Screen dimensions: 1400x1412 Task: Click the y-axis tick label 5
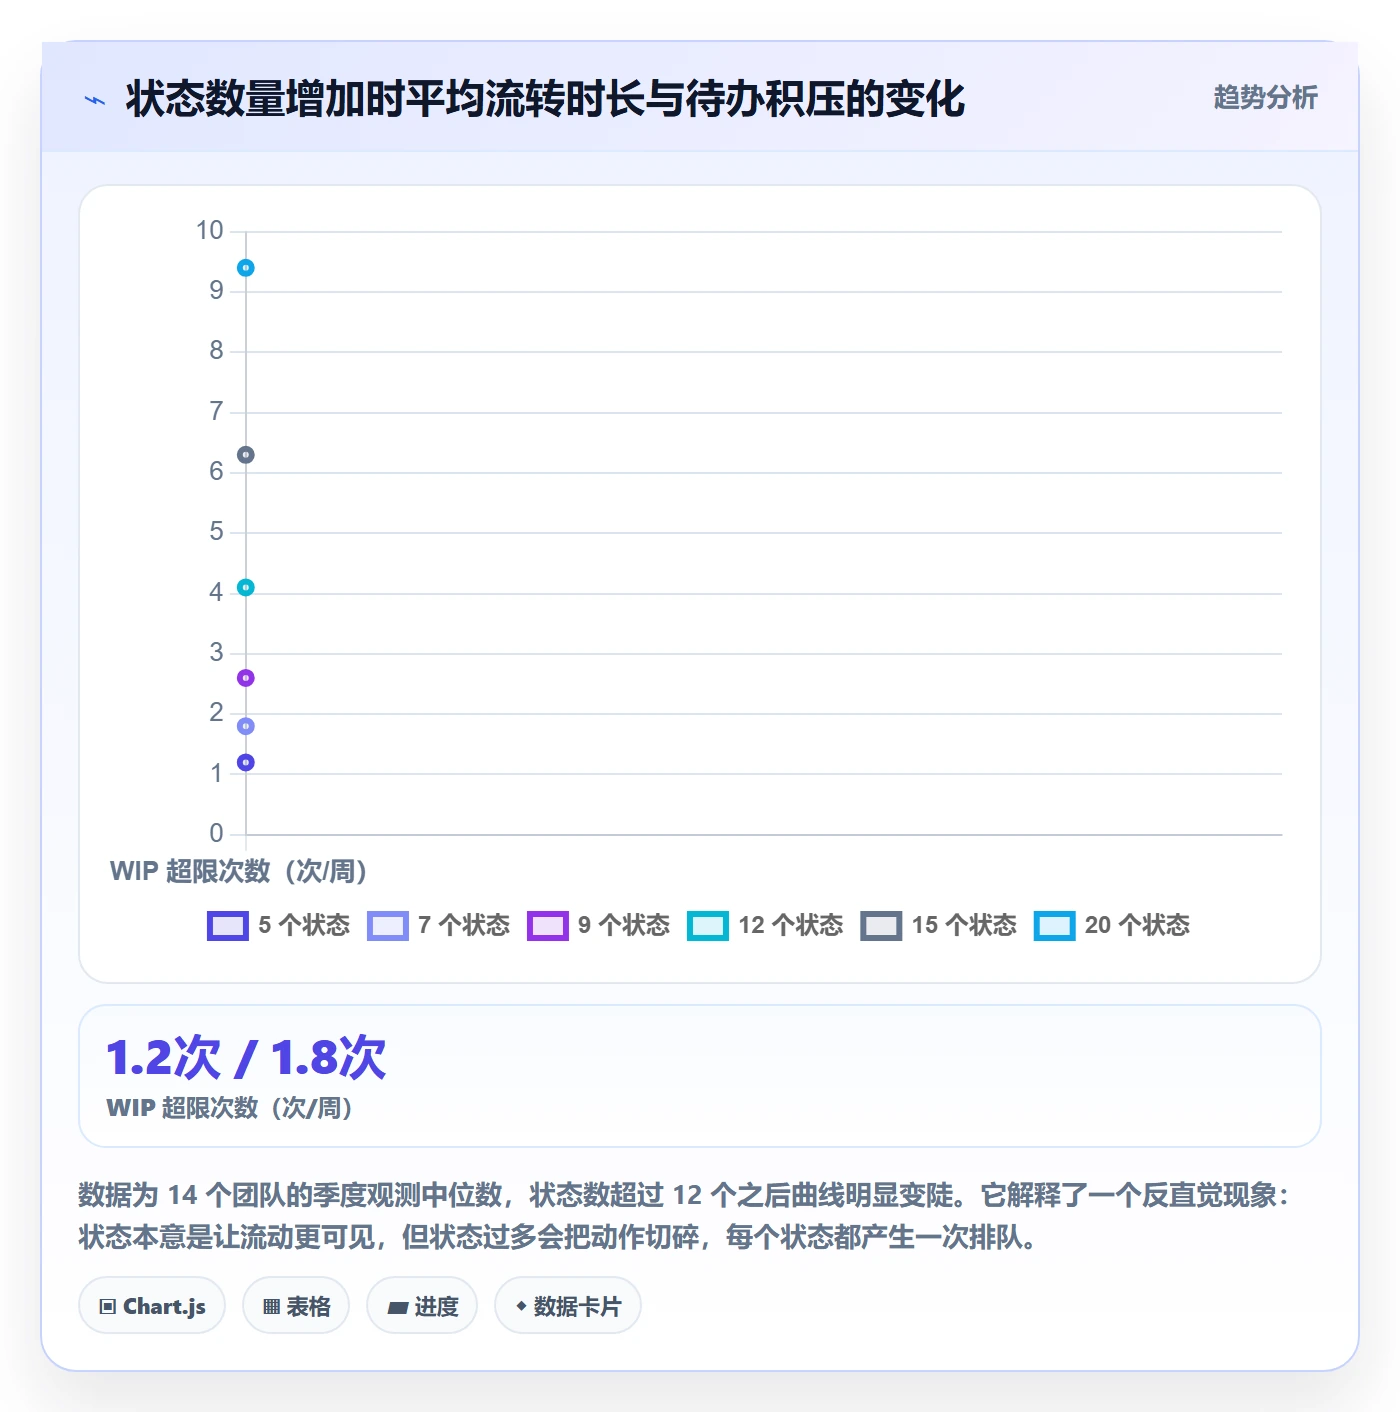point(216,532)
